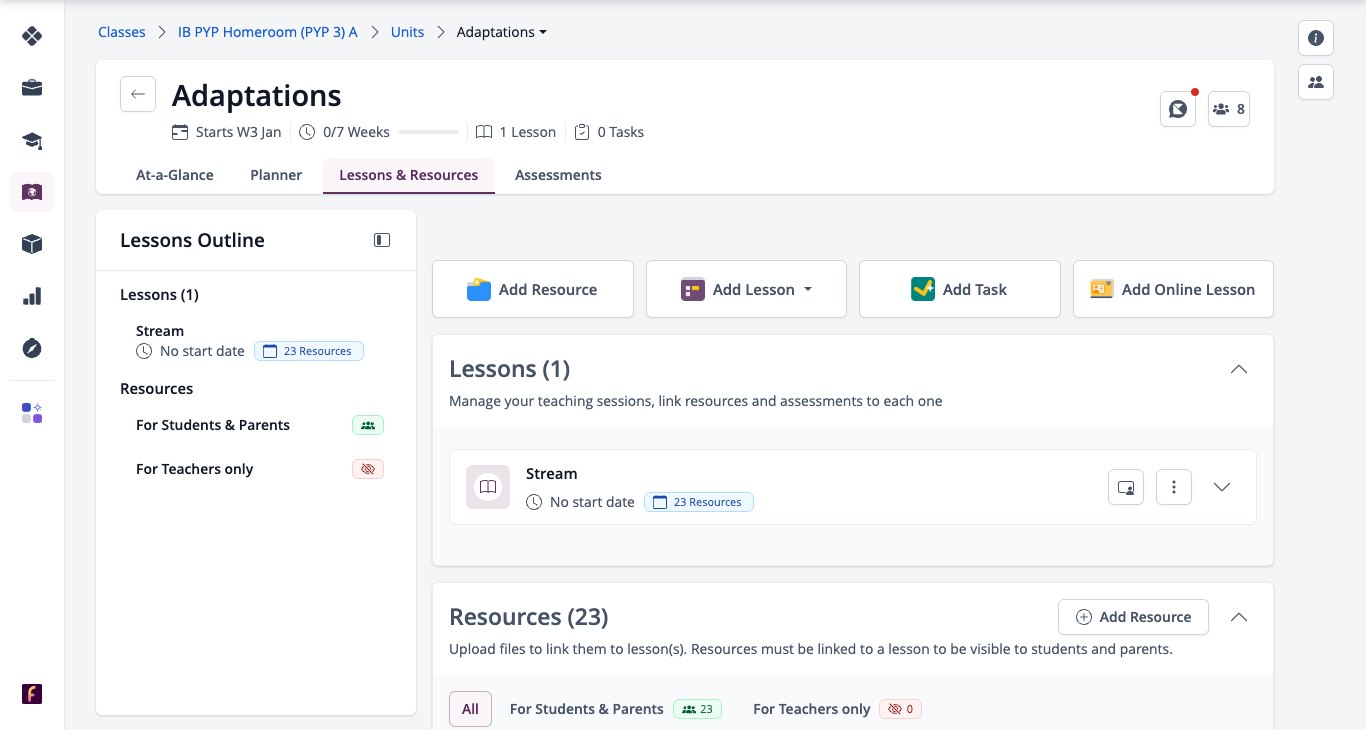The image size is (1366, 730).
Task: Toggle For Teachers only hidden badge in outline
Action: click(x=368, y=469)
